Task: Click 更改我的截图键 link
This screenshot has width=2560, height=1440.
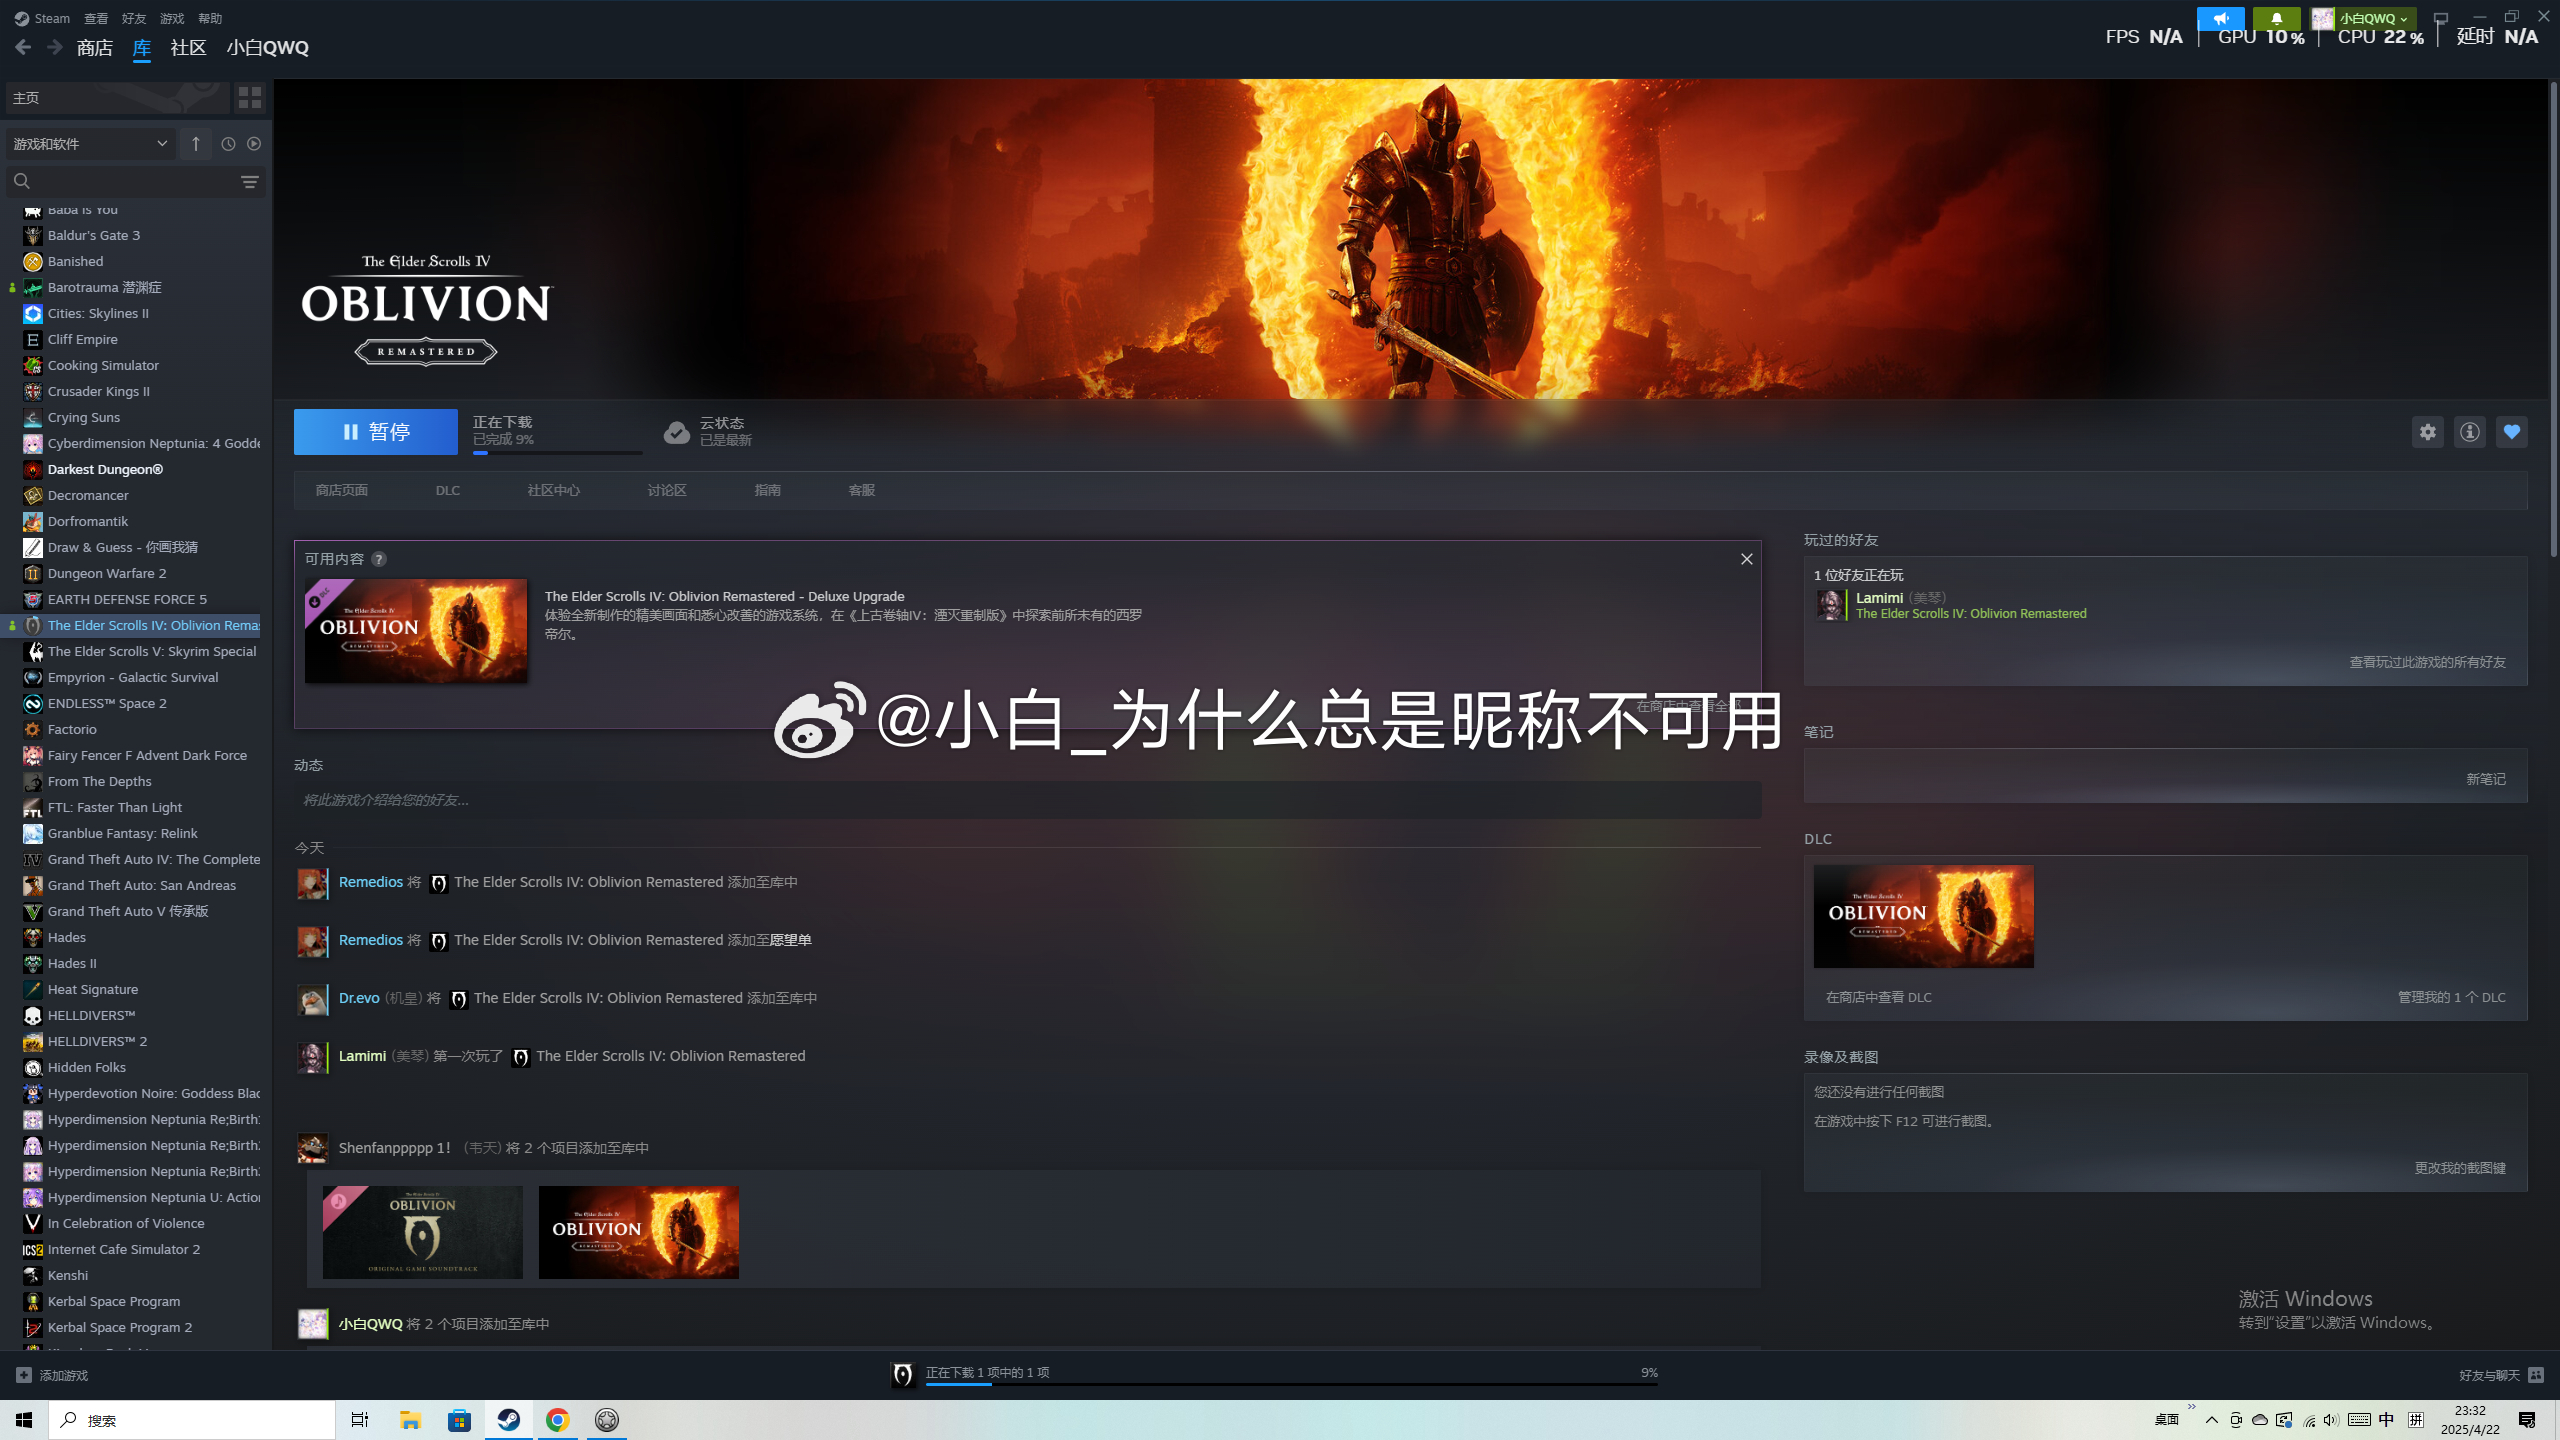Action: pos(2460,1168)
